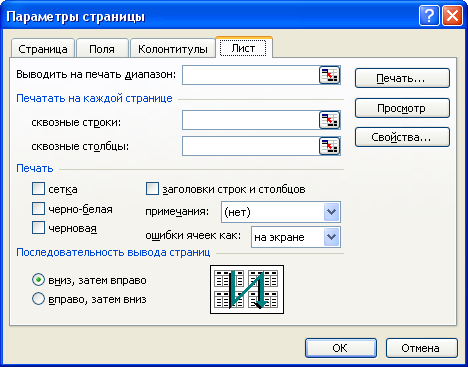Enable the сетка checkbox

click(x=38, y=189)
